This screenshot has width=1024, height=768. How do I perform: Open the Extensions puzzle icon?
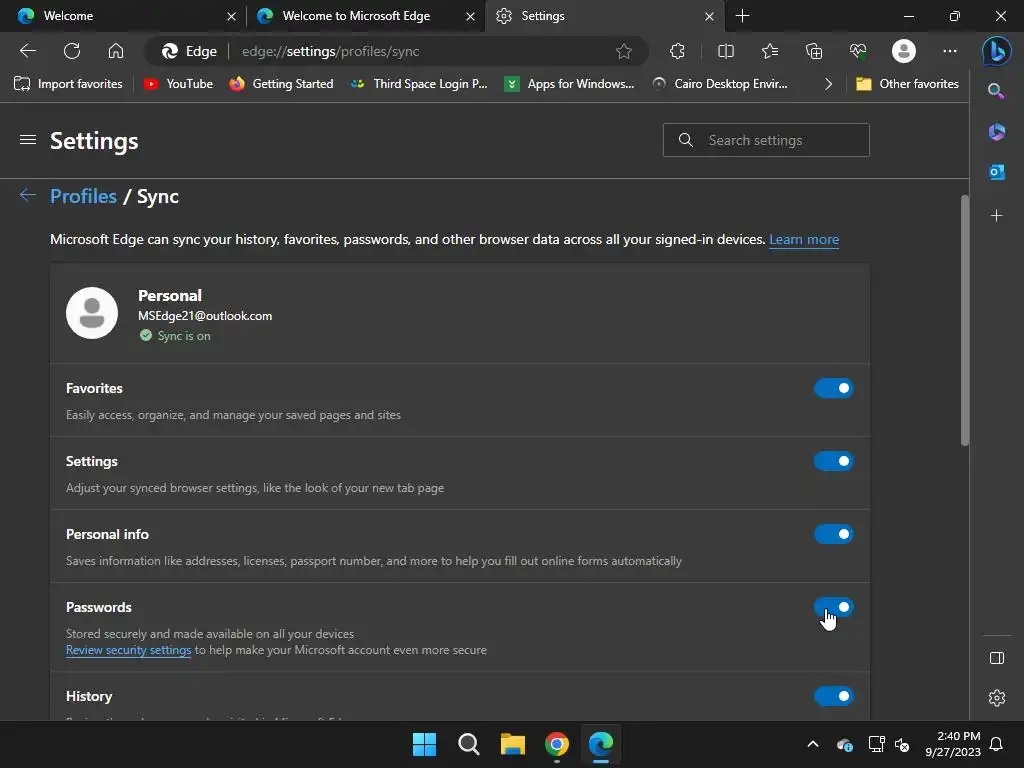point(677,51)
